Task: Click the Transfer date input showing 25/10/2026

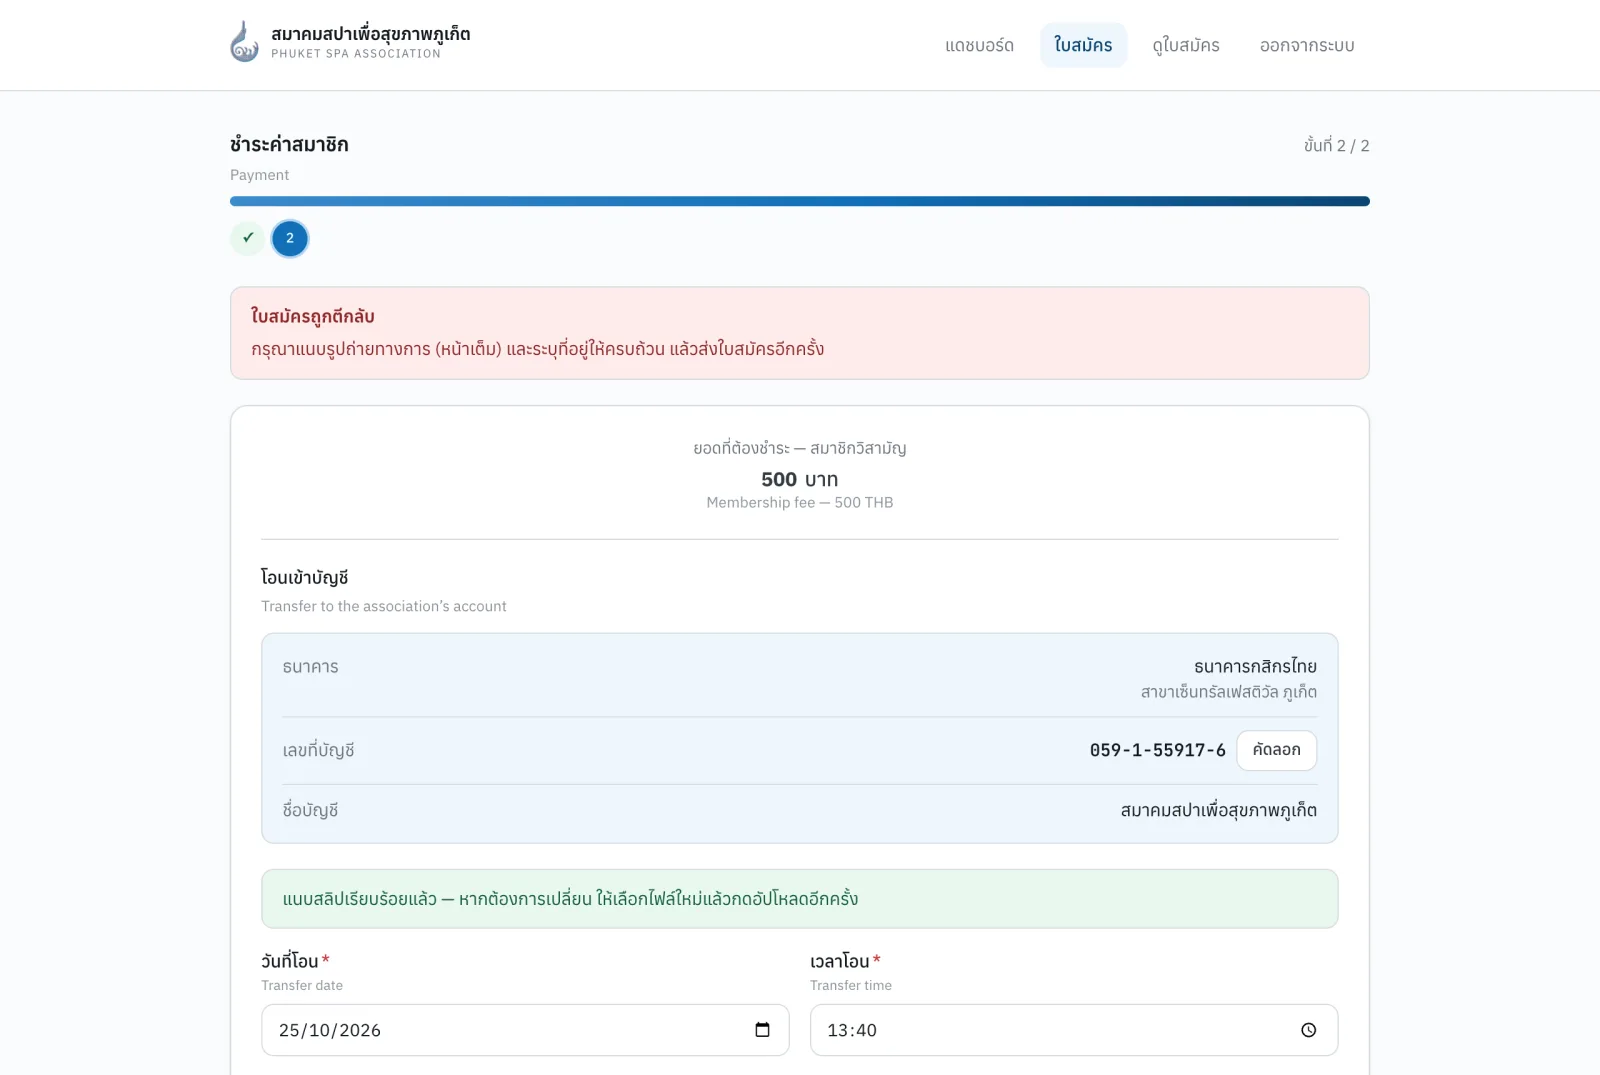Action: [525, 1030]
